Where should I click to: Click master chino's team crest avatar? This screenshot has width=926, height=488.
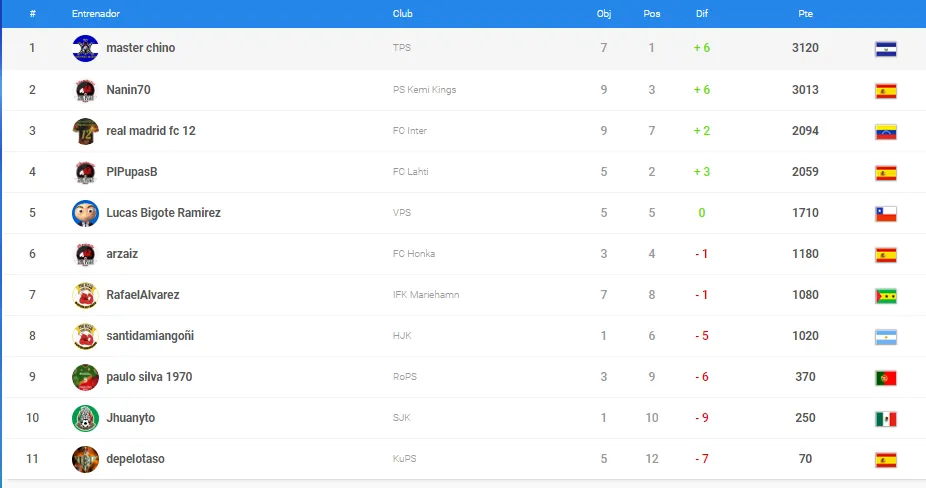(85, 48)
